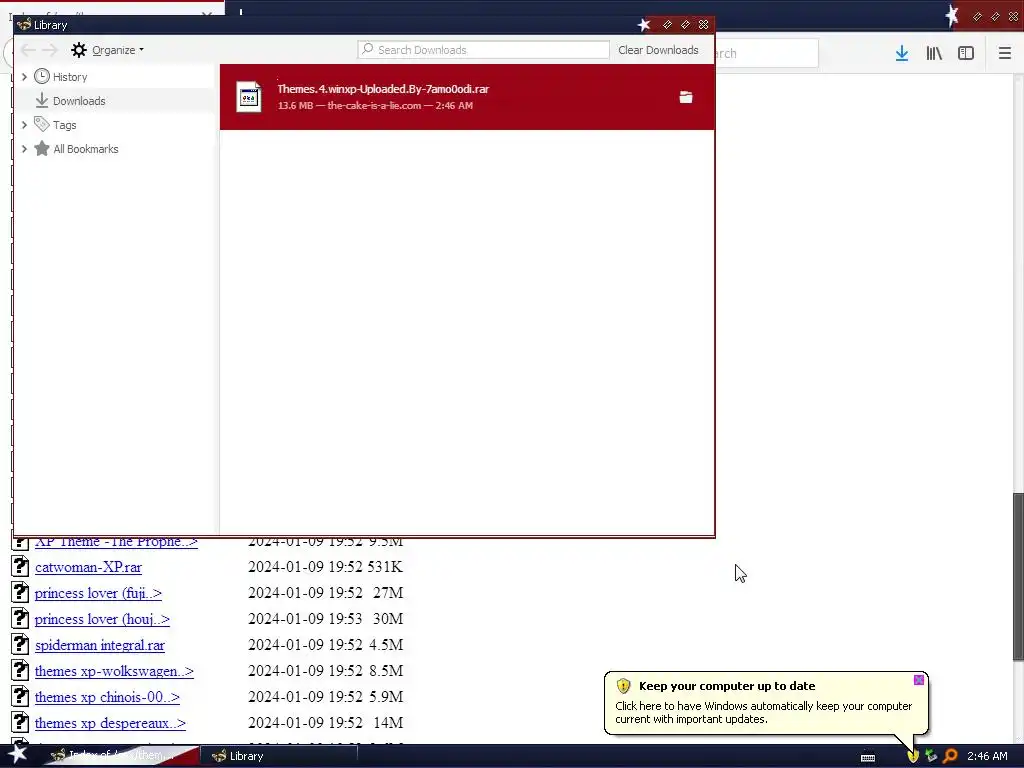Click the Firefox downloads arrow toolbar icon

(902, 54)
